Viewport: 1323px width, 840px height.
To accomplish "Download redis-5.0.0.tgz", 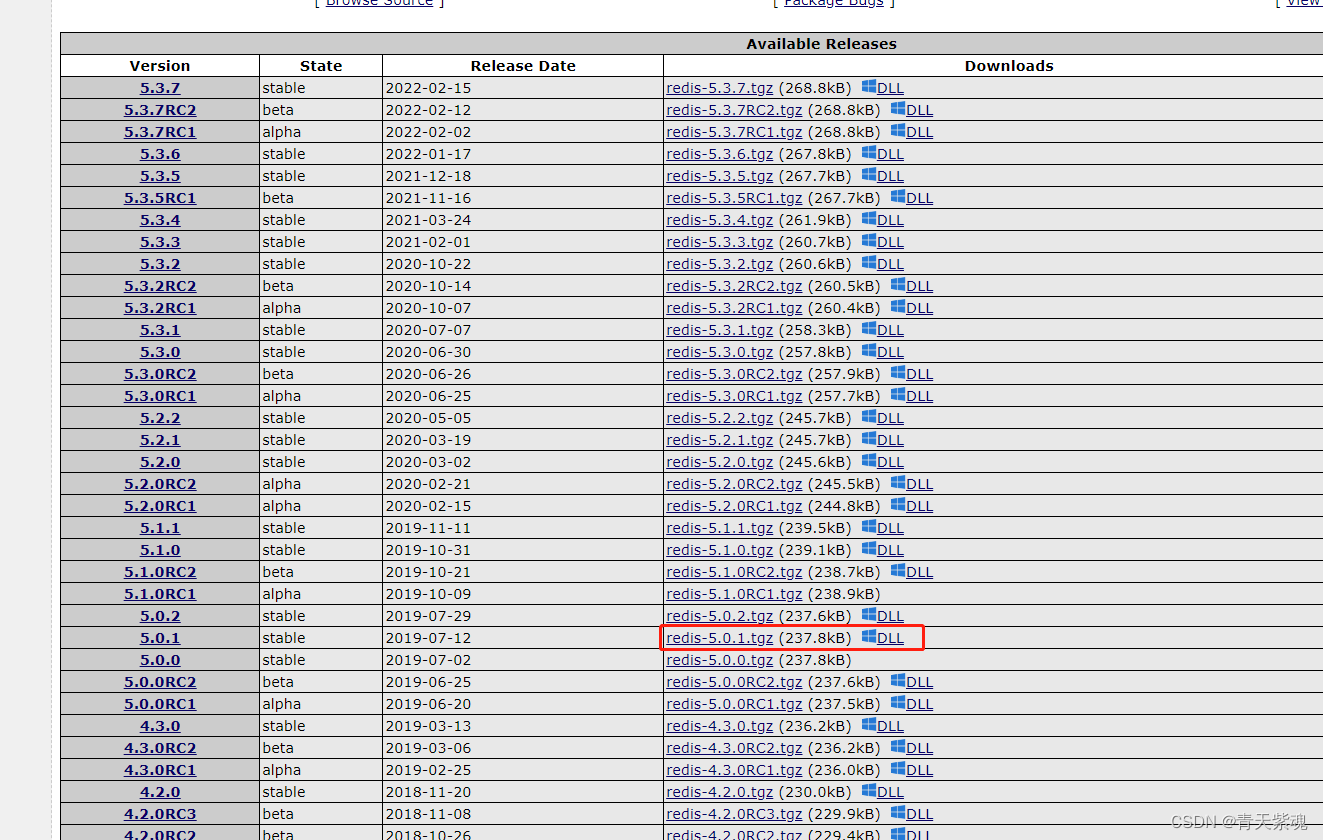I will (x=720, y=660).
